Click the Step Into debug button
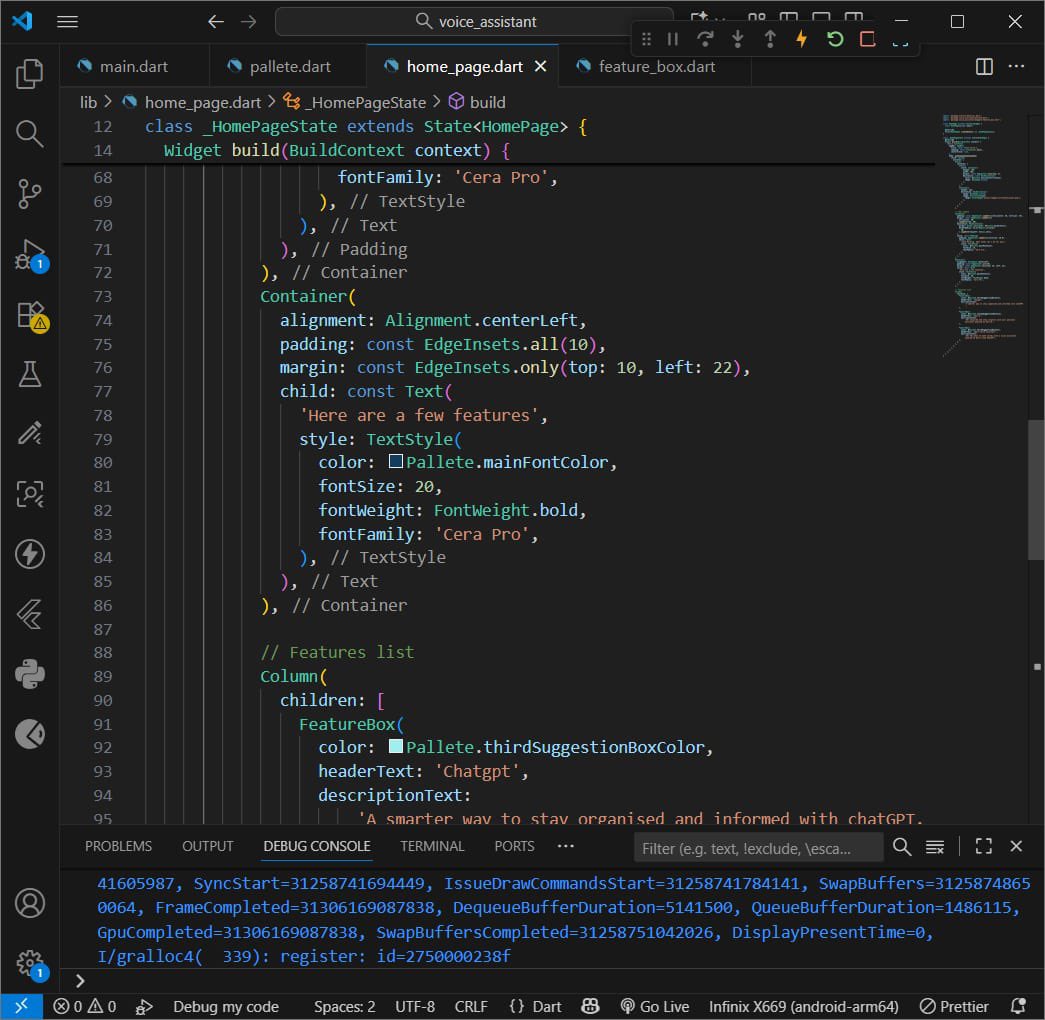 [x=738, y=39]
